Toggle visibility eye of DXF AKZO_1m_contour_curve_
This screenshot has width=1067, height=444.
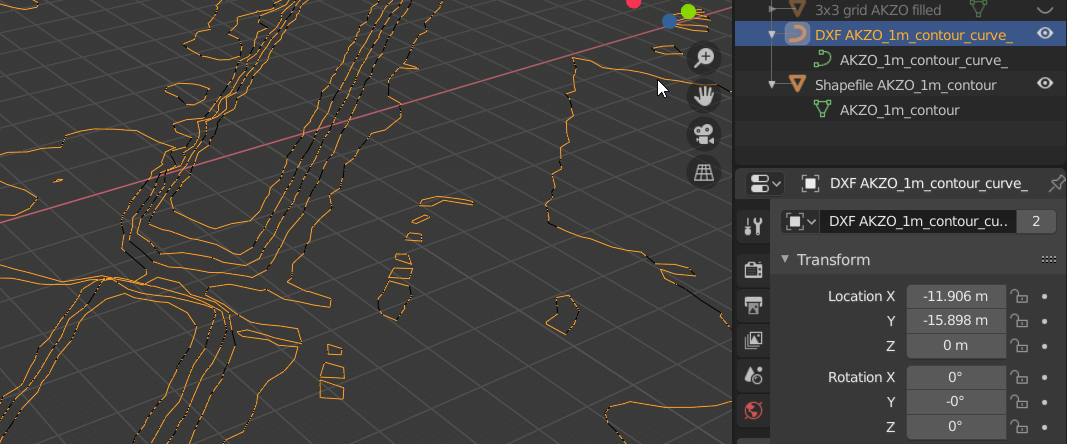point(1045,33)
